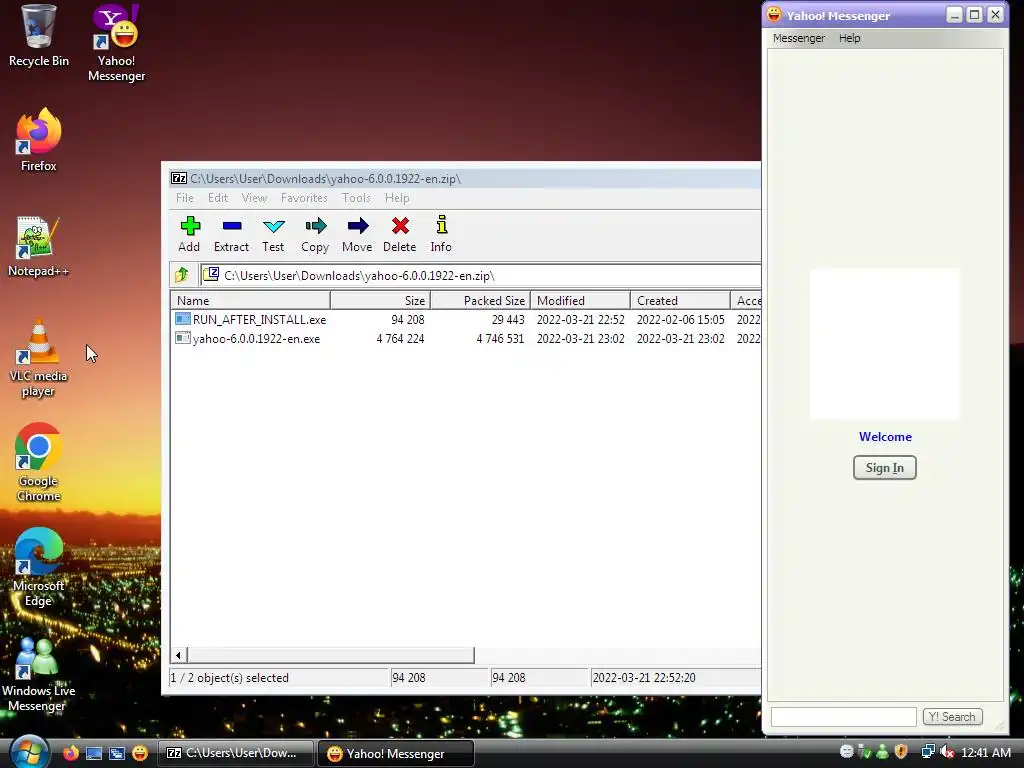Open the Tools menu in 7-Zip
1024x768 pixels.
click(x=357, y=198)
